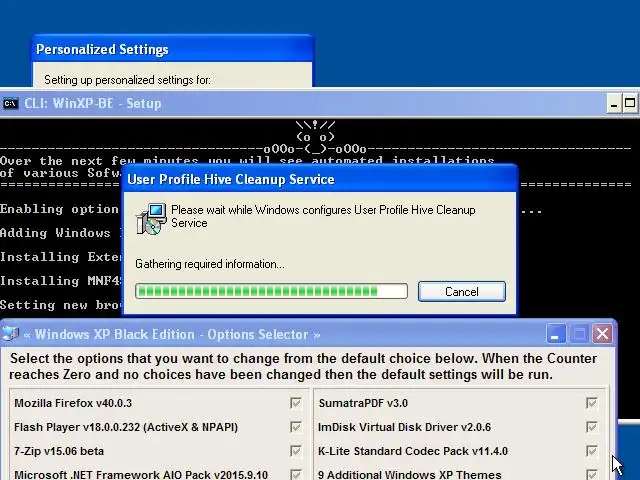This screenshot has height=480, width=640.
Task: Click the ImDisk Virtual Disk Driver v2.0.6 label
Action: pyautogui.click(x=404, y=427)
